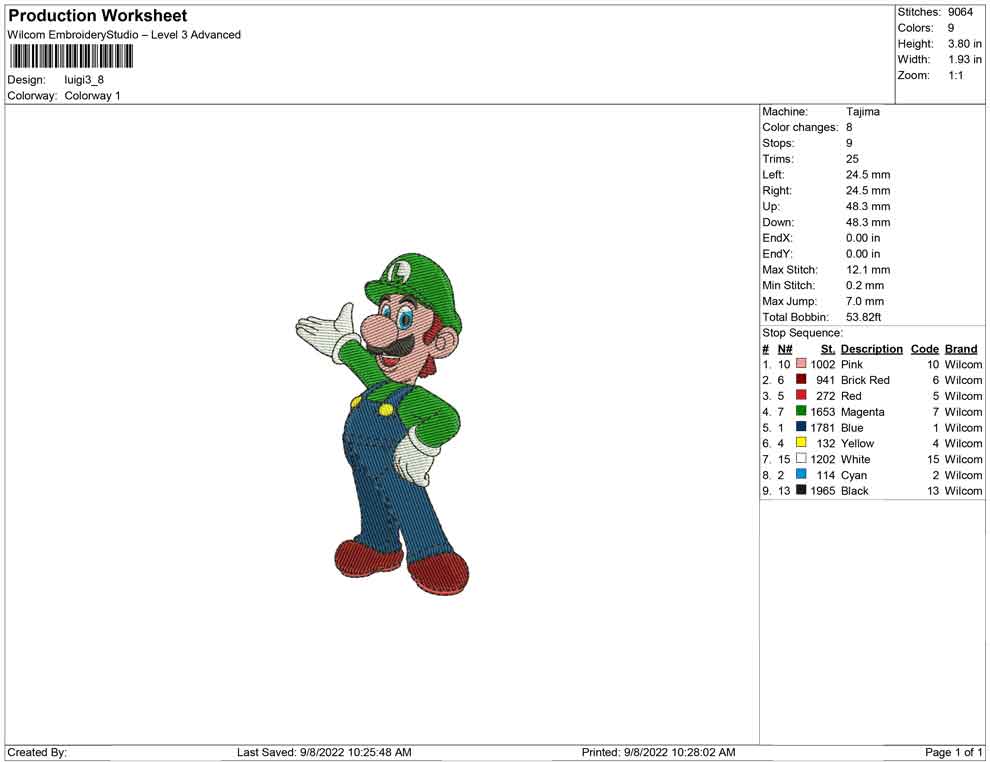This screenshot has width=990, height=762.
Task: Click the 'Brick Red' description text
Action: tap(865, 380)
